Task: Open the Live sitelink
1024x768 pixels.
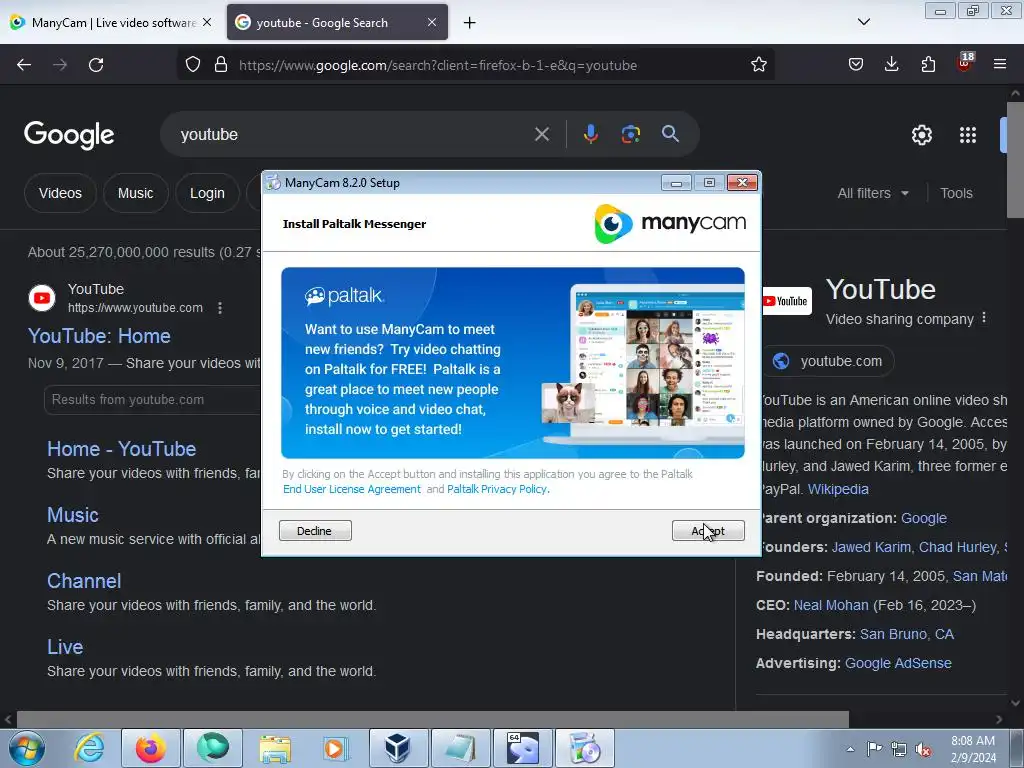Action: point(65,647)
